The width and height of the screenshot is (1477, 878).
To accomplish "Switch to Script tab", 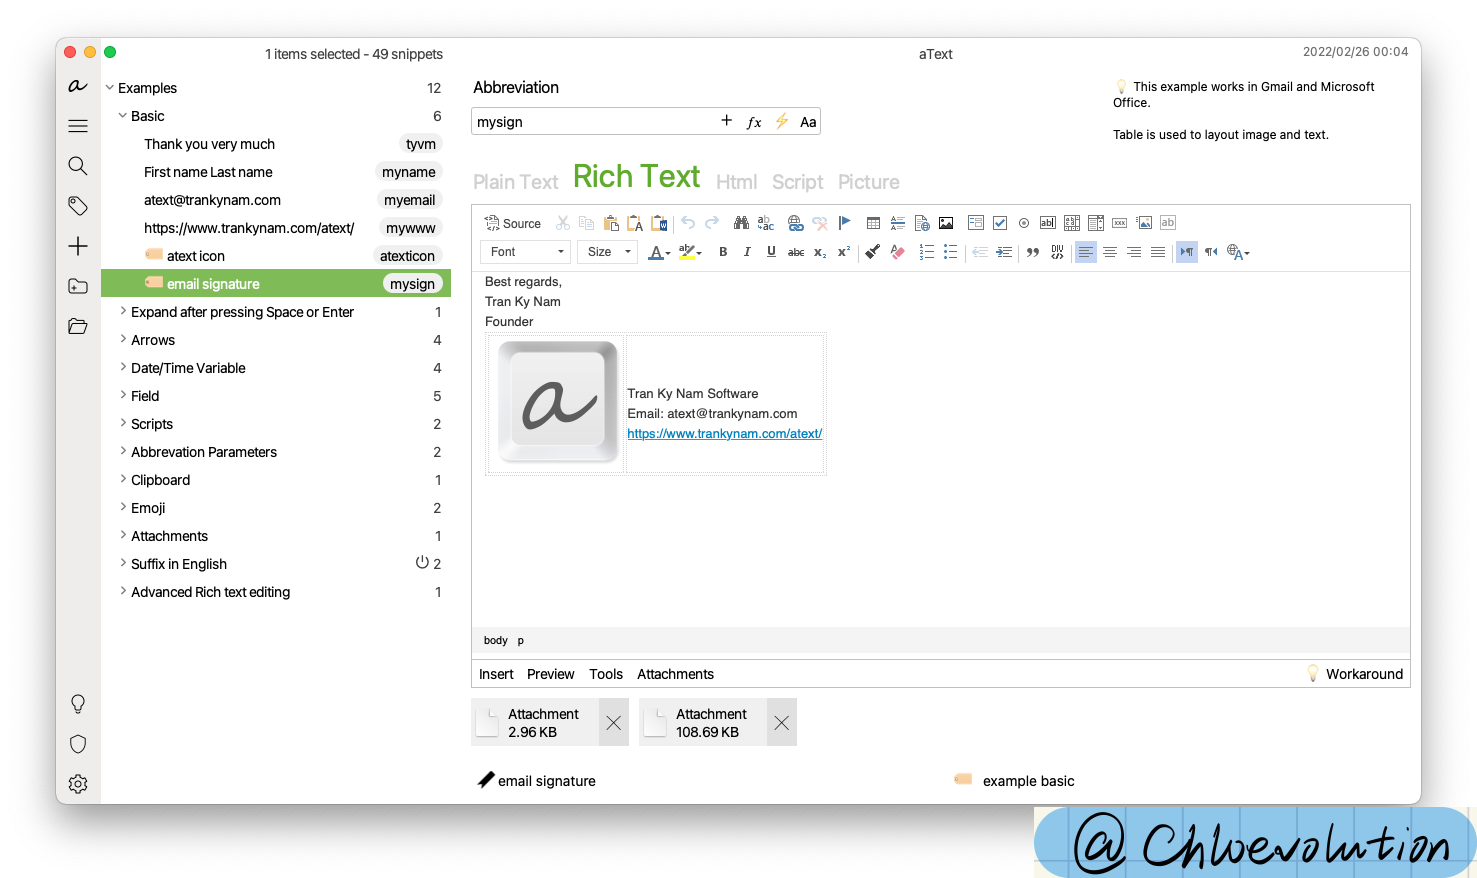I will [x=798, y=182].
